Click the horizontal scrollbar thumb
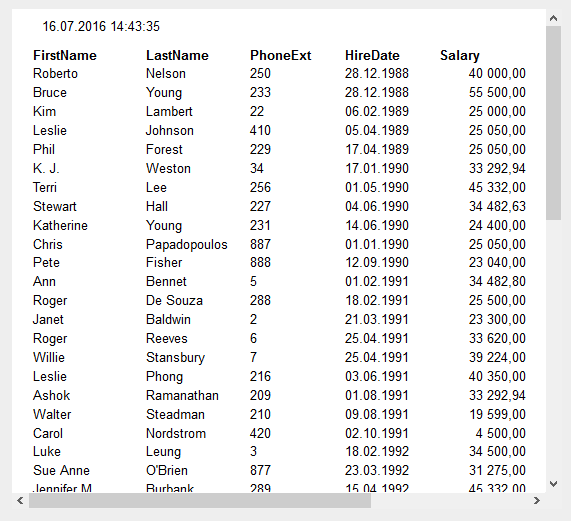The width and height of the screenshot is (571, 521). (x=200, y=501)
